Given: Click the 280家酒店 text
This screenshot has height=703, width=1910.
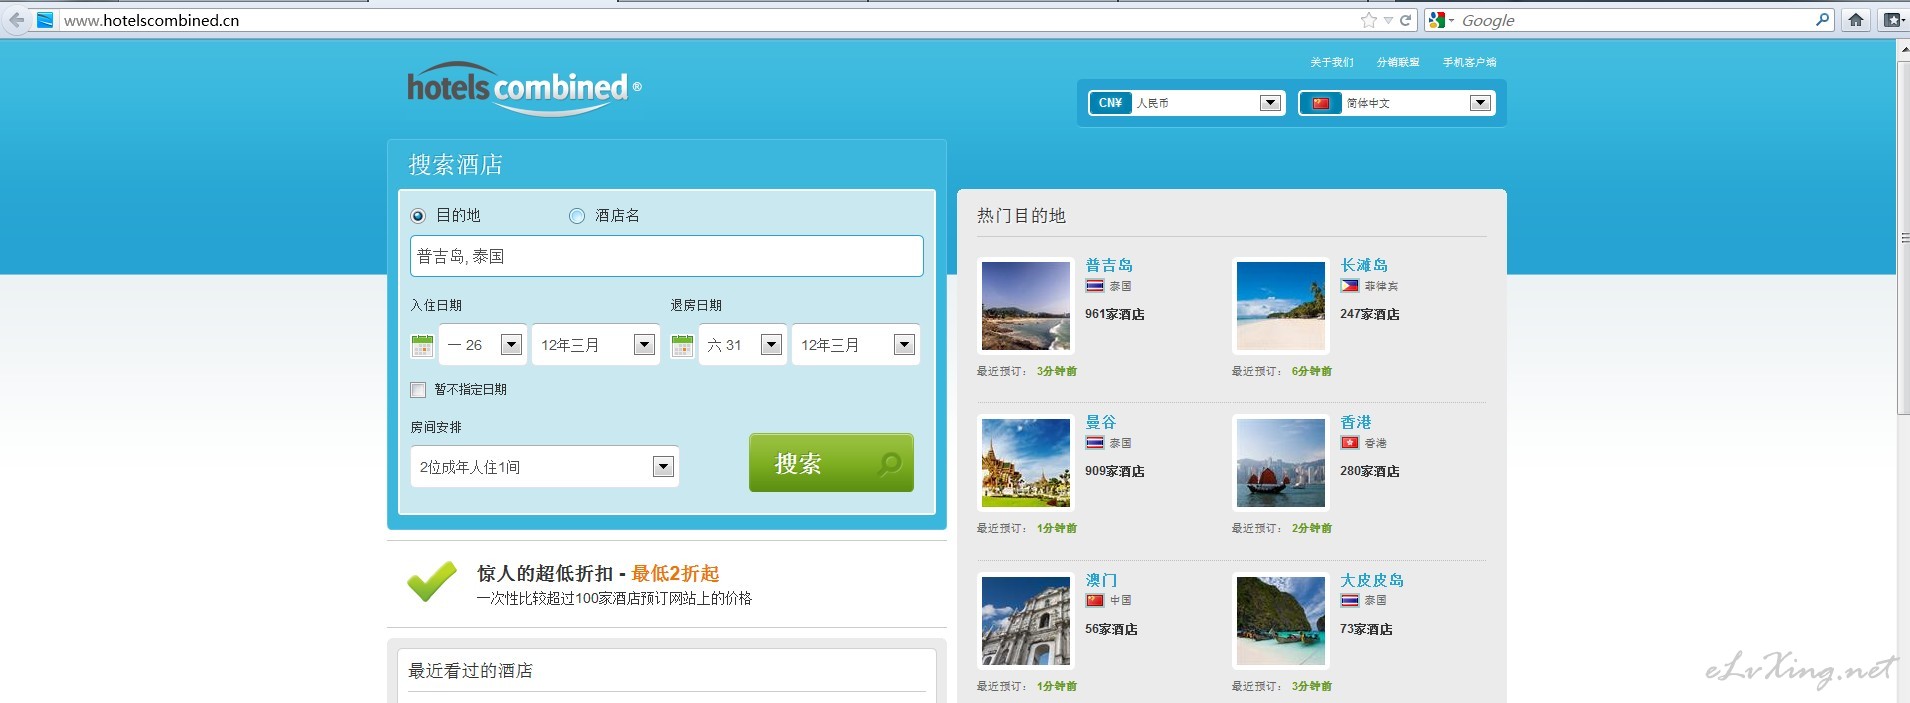Looking at the screenshot, I should point(1370,471).
